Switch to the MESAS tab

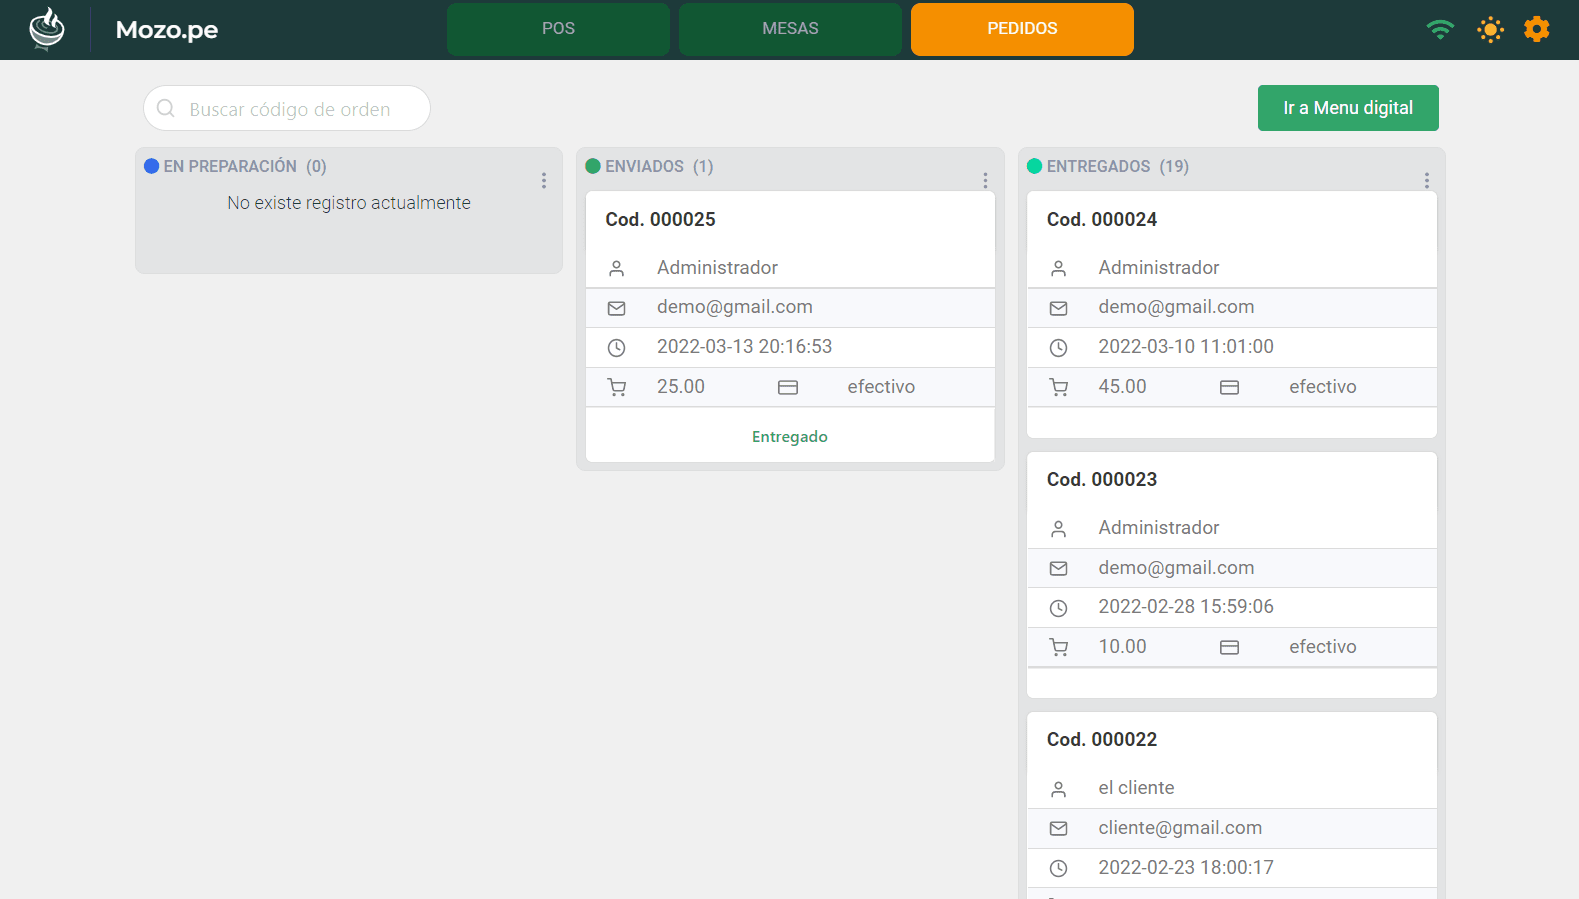790,29
